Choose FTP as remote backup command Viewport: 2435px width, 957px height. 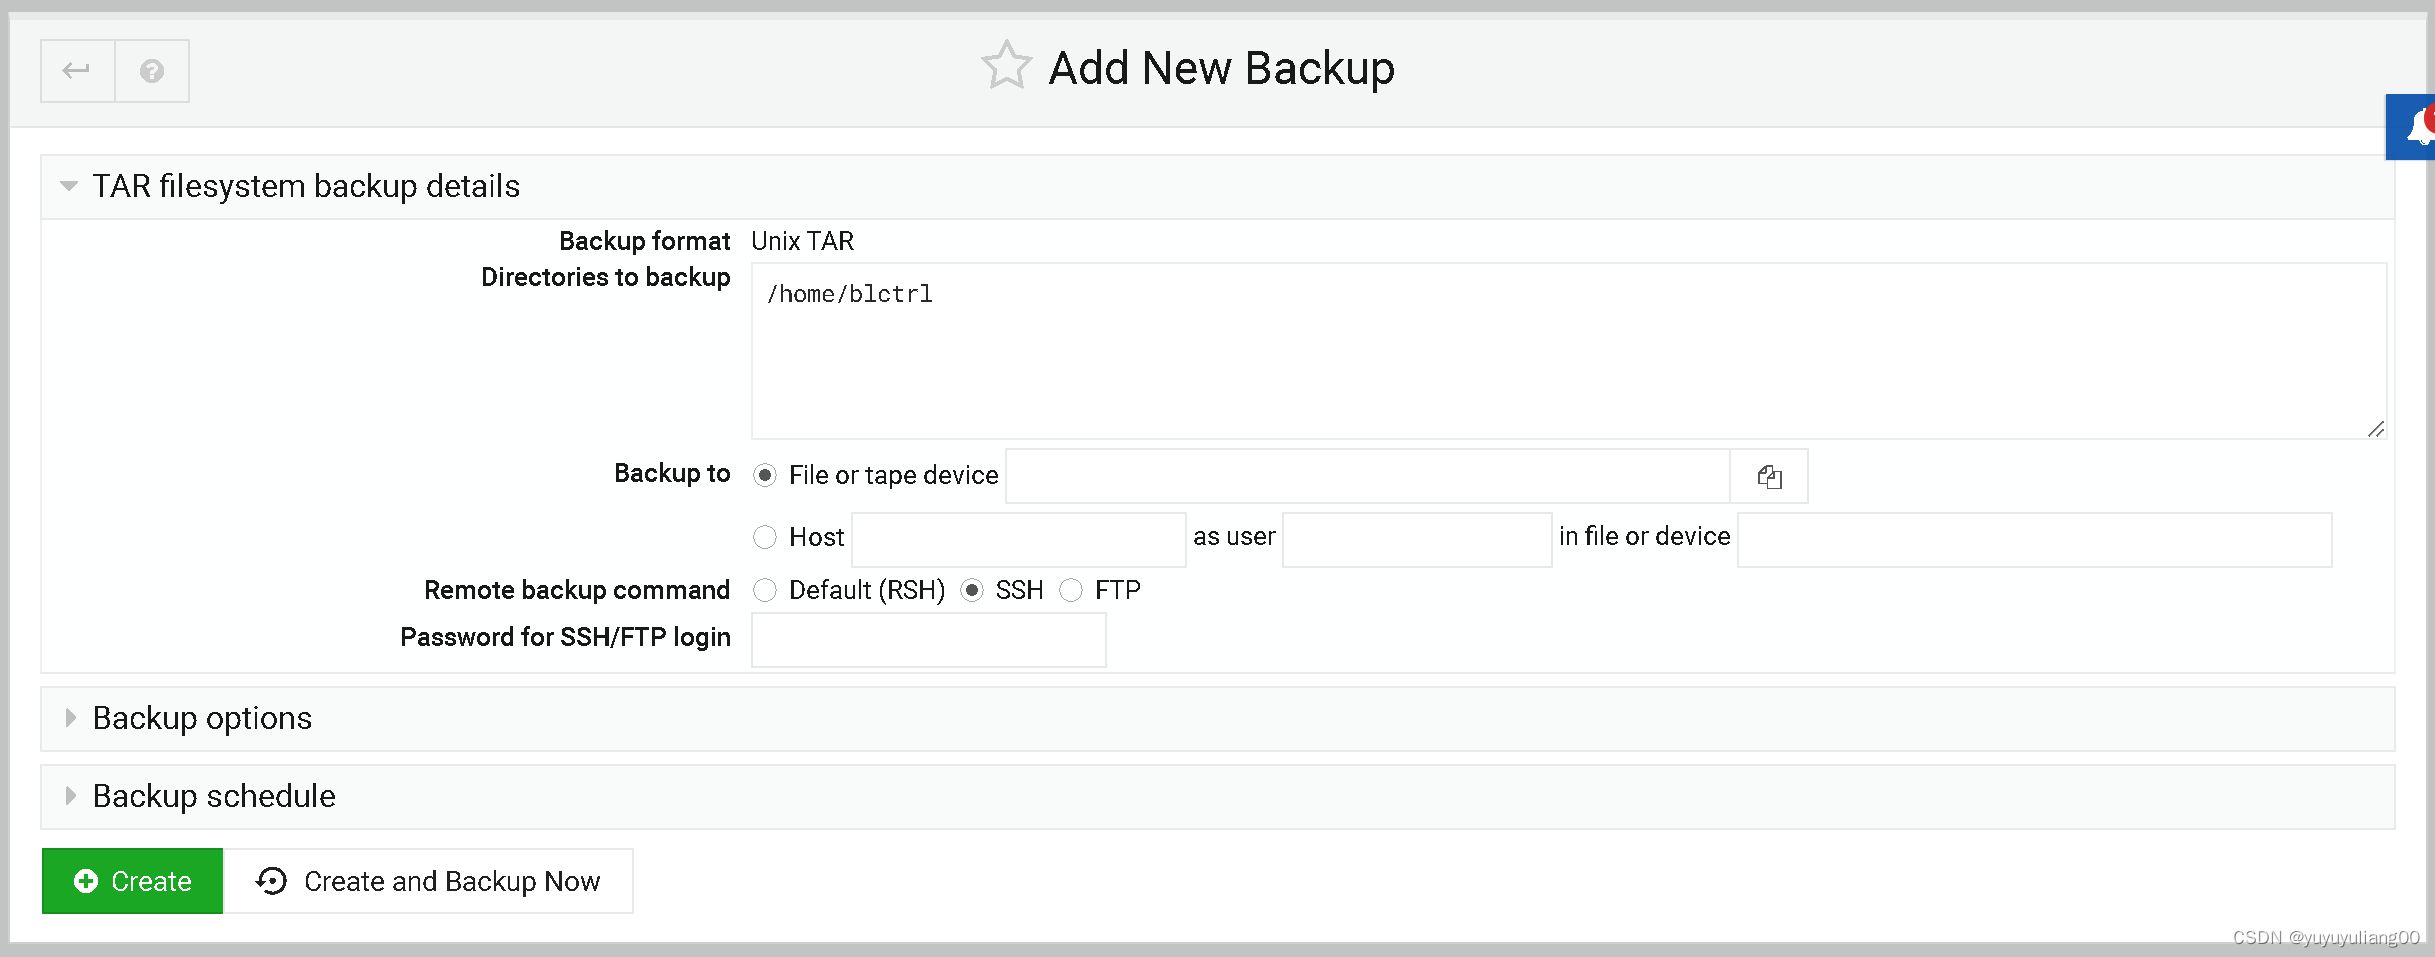(x=1071, y=590)
